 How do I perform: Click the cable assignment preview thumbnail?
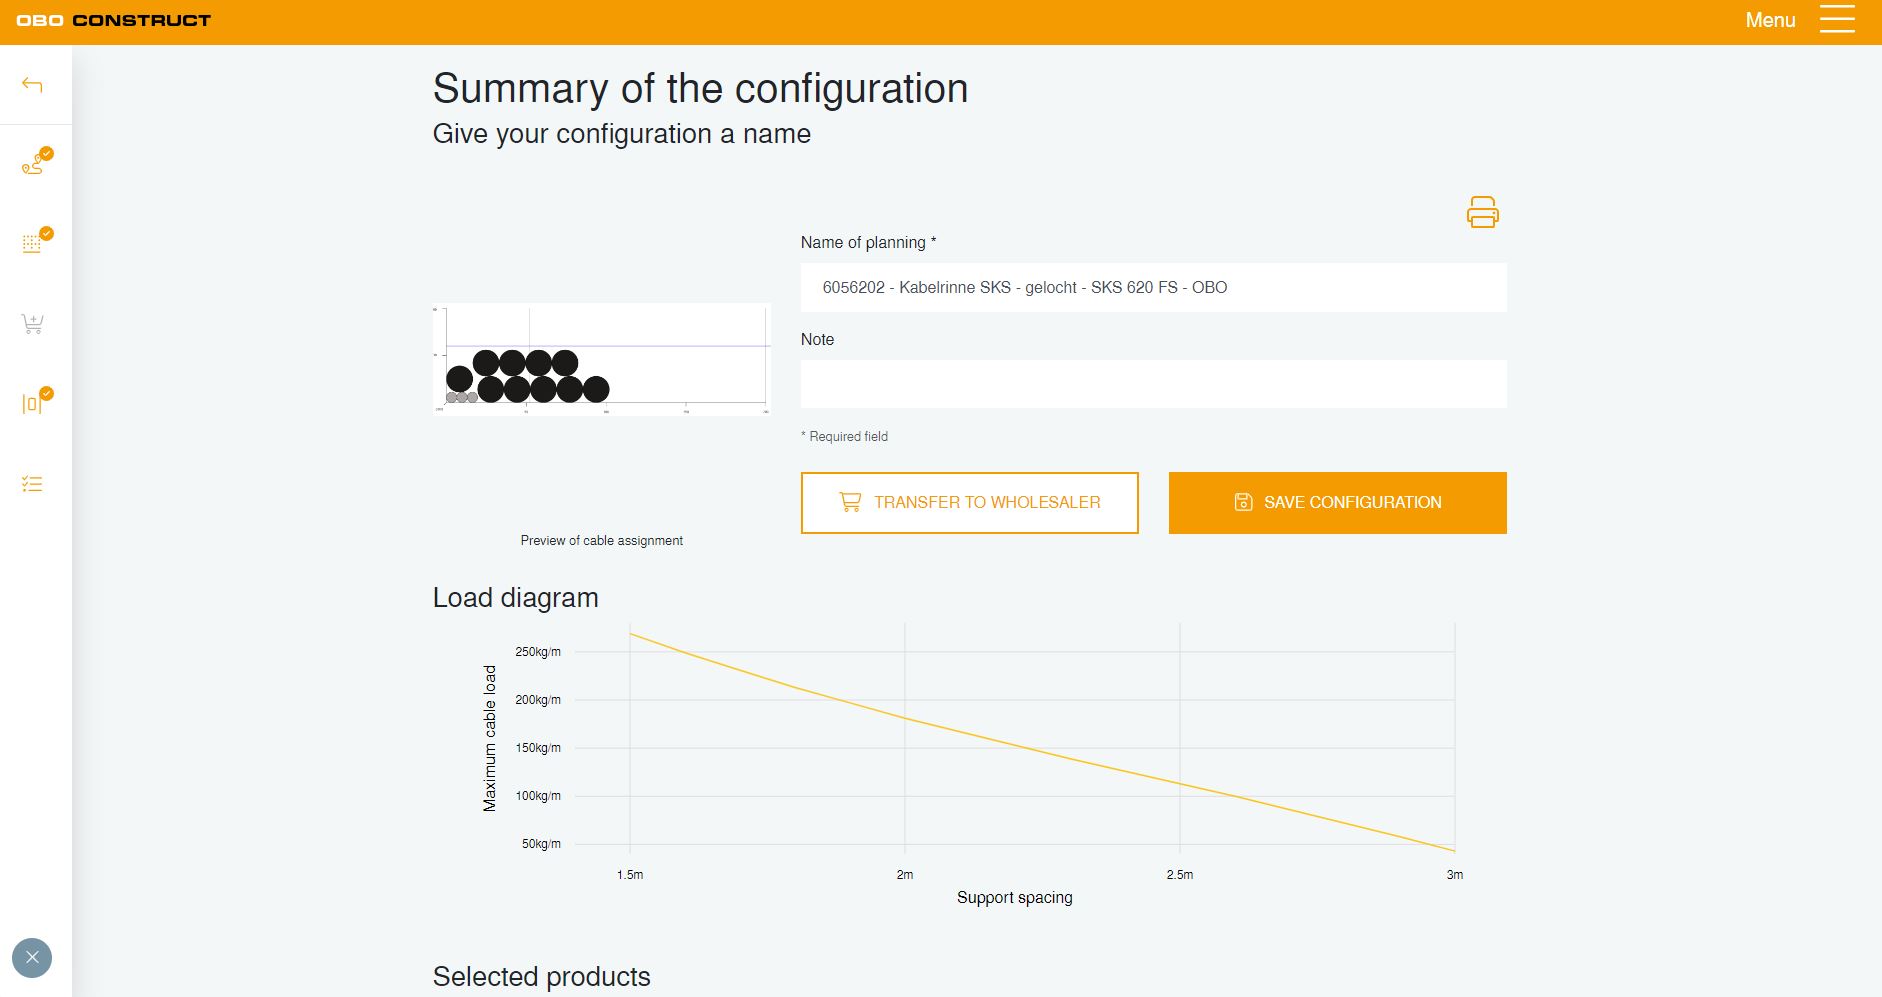(601, 359)
